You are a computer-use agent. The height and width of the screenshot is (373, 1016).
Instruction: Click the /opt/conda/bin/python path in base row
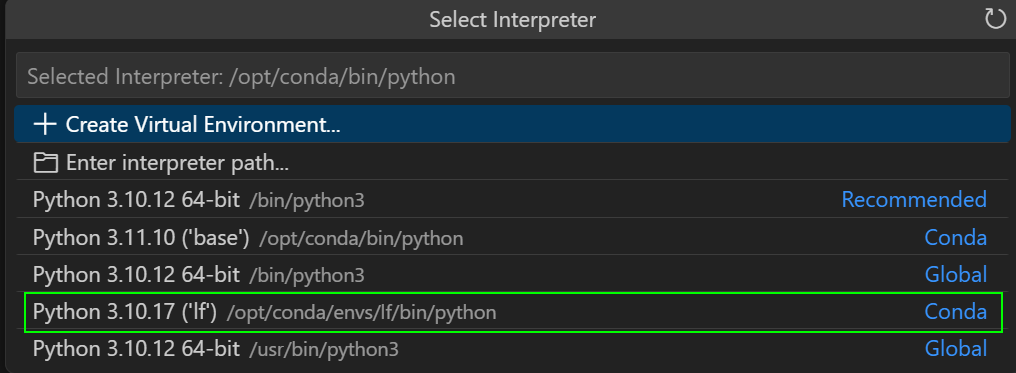pos(362,239)
